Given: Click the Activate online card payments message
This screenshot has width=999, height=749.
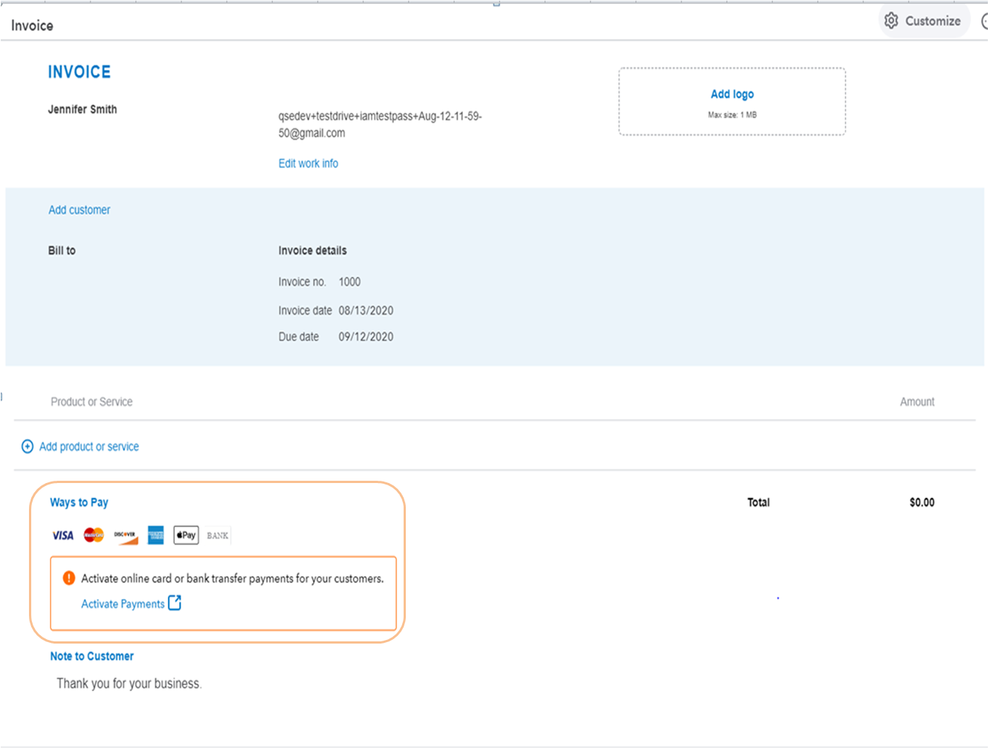Looking at the screenshot, I should [x=232, y=579].
